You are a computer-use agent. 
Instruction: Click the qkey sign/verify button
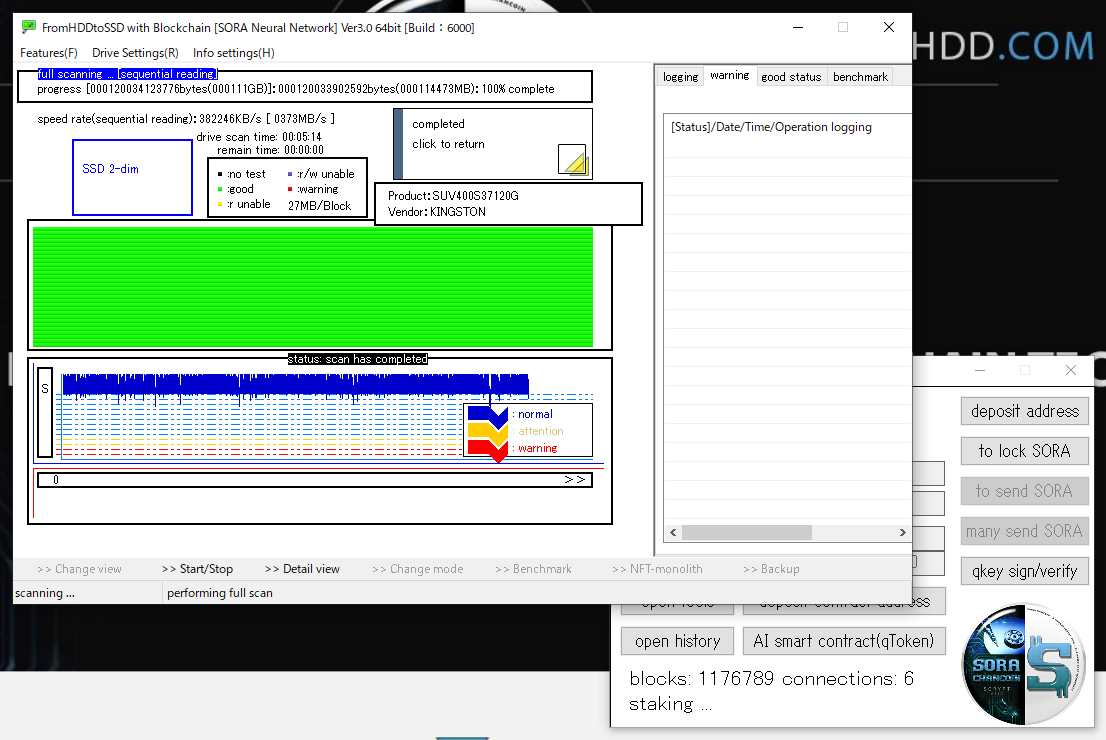[x=1025, y=571]
